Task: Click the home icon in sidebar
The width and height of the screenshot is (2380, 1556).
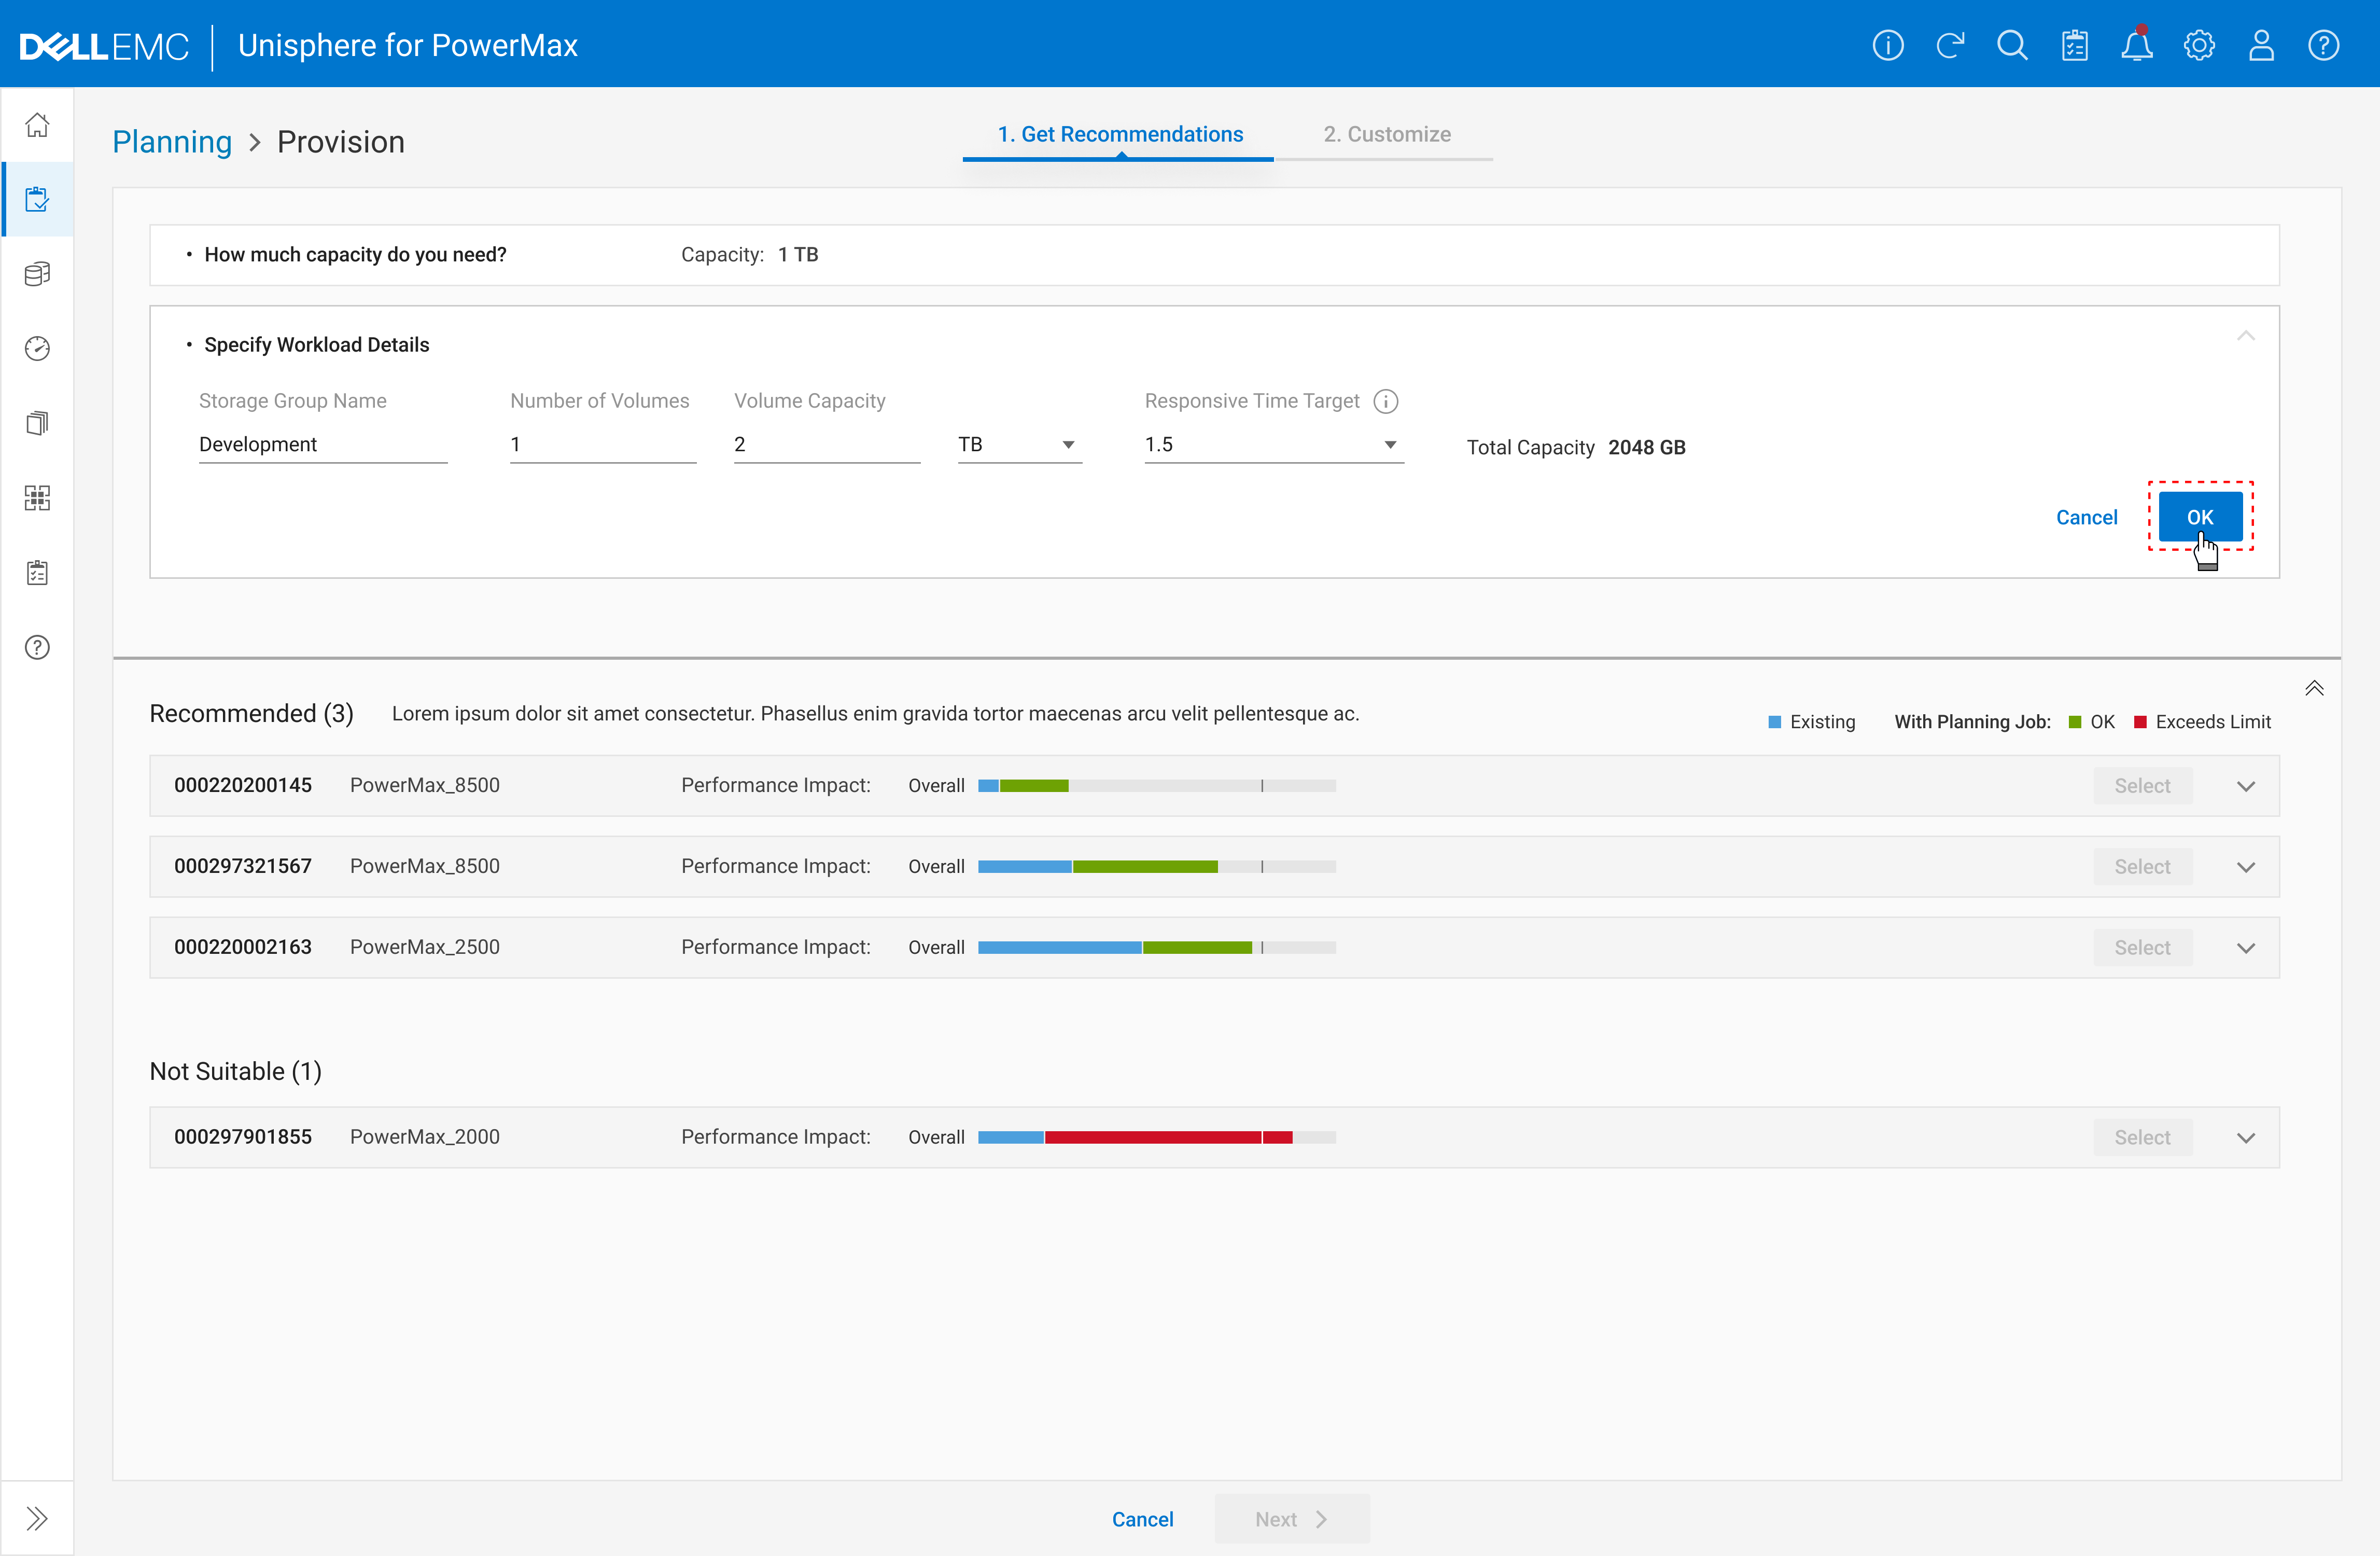Action: pyautogui.click(x=37, y=125)
